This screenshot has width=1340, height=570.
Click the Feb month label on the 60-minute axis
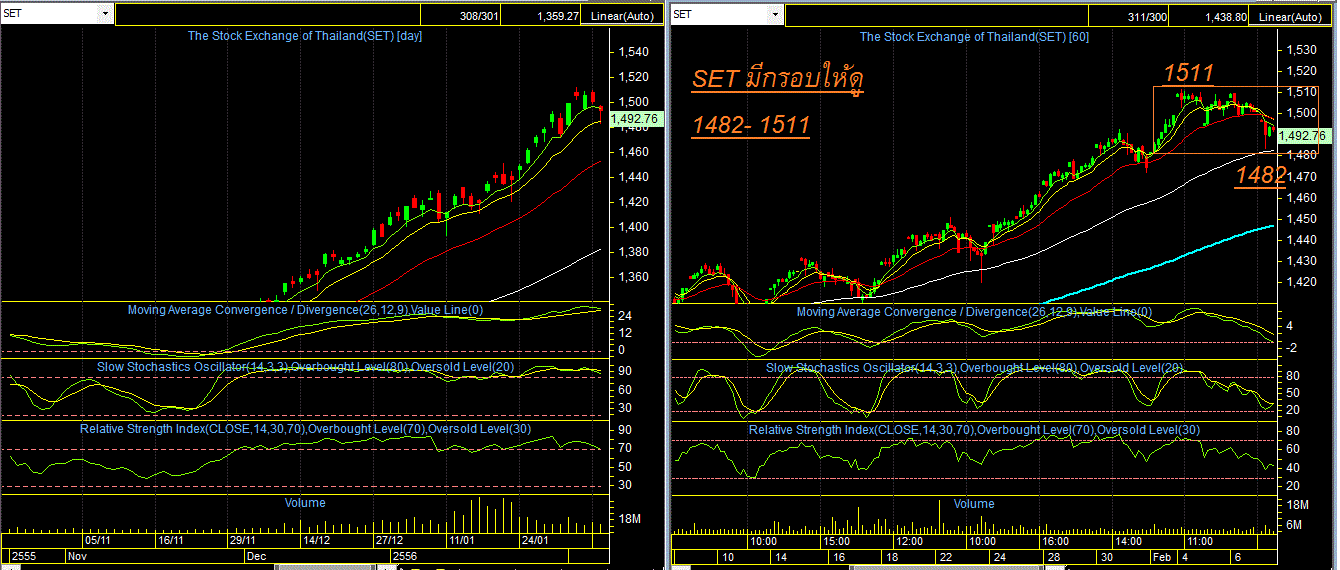[x=1163, y=556]
